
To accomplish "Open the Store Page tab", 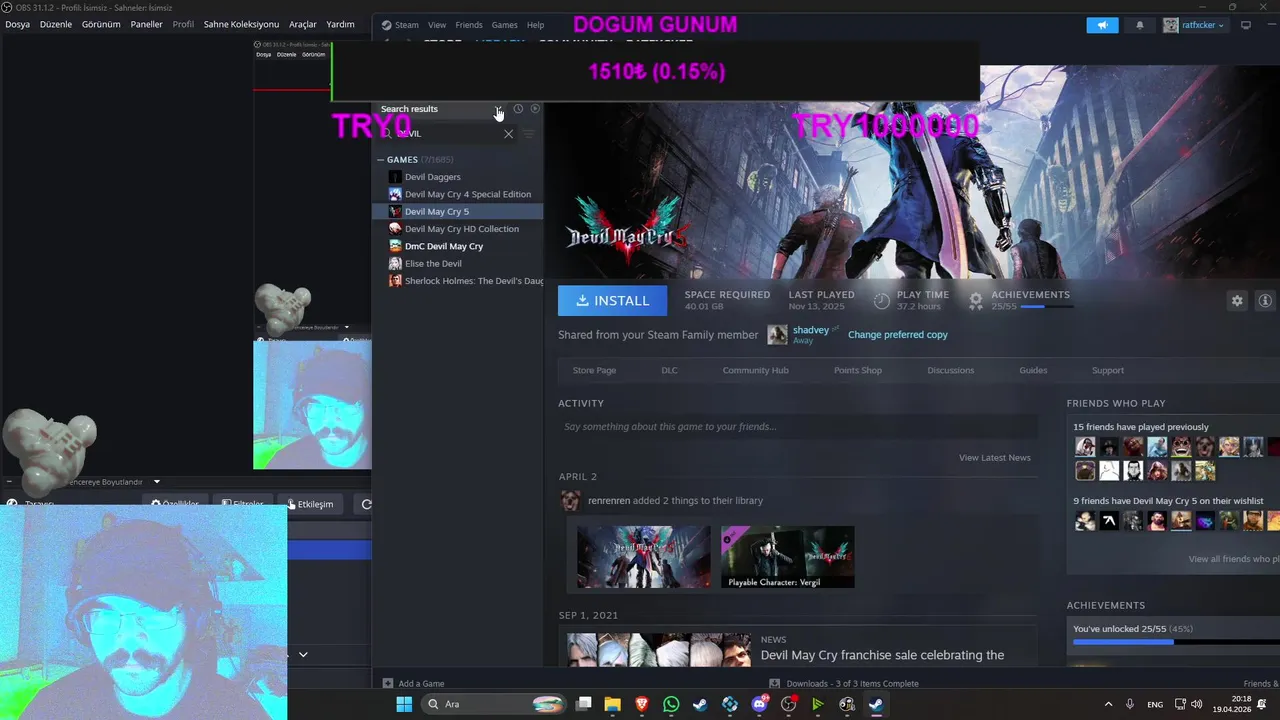I will click(594, 370).
